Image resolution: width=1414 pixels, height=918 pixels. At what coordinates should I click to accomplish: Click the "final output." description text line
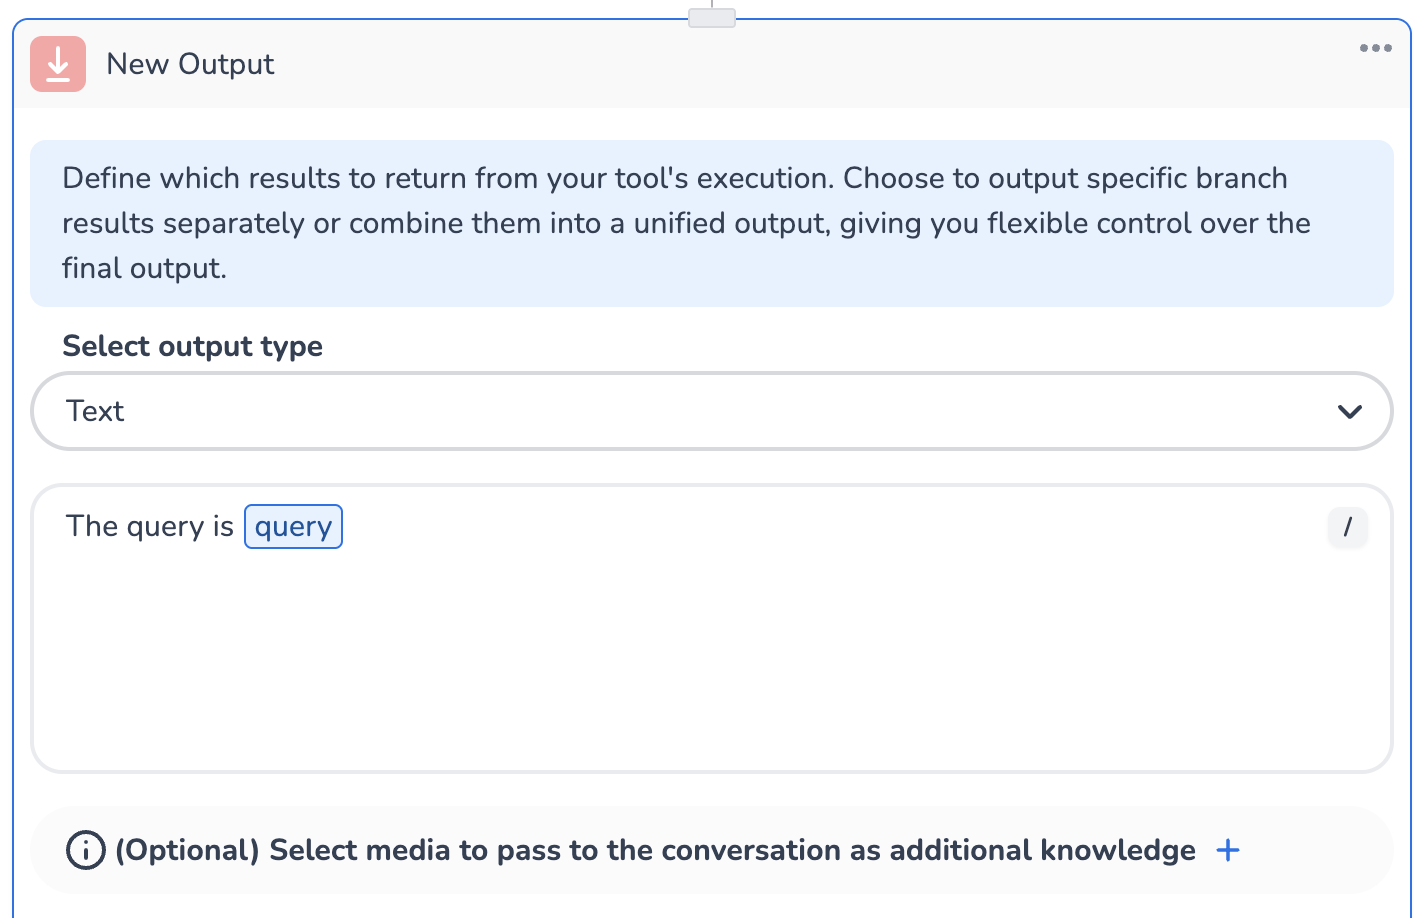click(x=144, y=268)
